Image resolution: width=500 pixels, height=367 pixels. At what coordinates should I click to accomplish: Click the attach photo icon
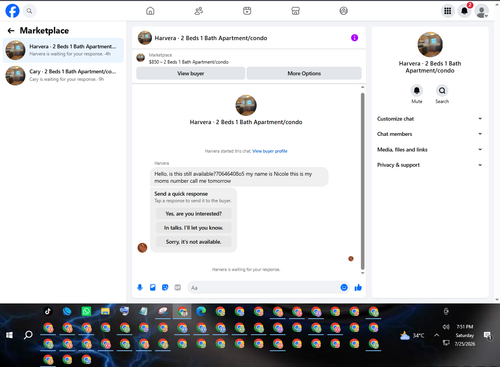tap(153, 287)
